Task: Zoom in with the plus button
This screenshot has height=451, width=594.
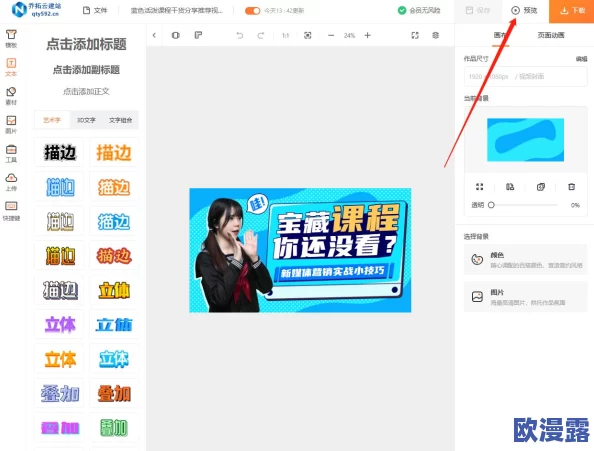Action: click(367, 35)
